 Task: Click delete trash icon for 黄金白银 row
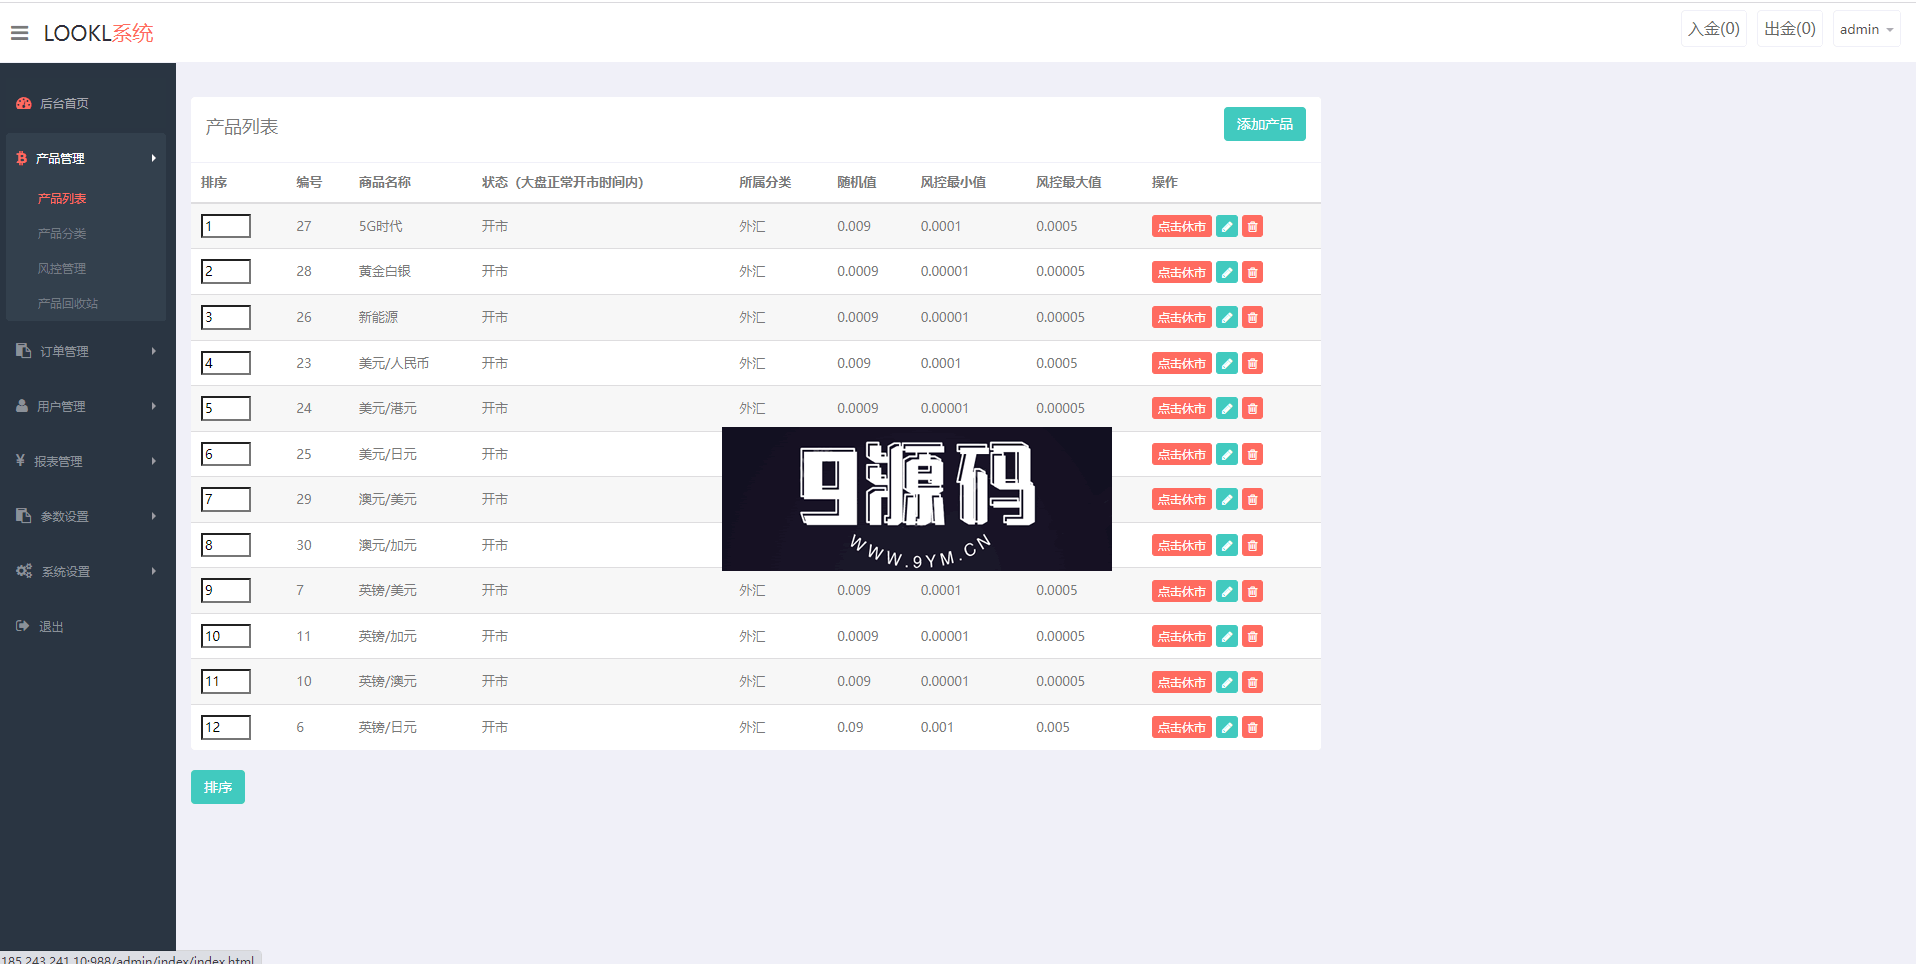[1252, 272]
